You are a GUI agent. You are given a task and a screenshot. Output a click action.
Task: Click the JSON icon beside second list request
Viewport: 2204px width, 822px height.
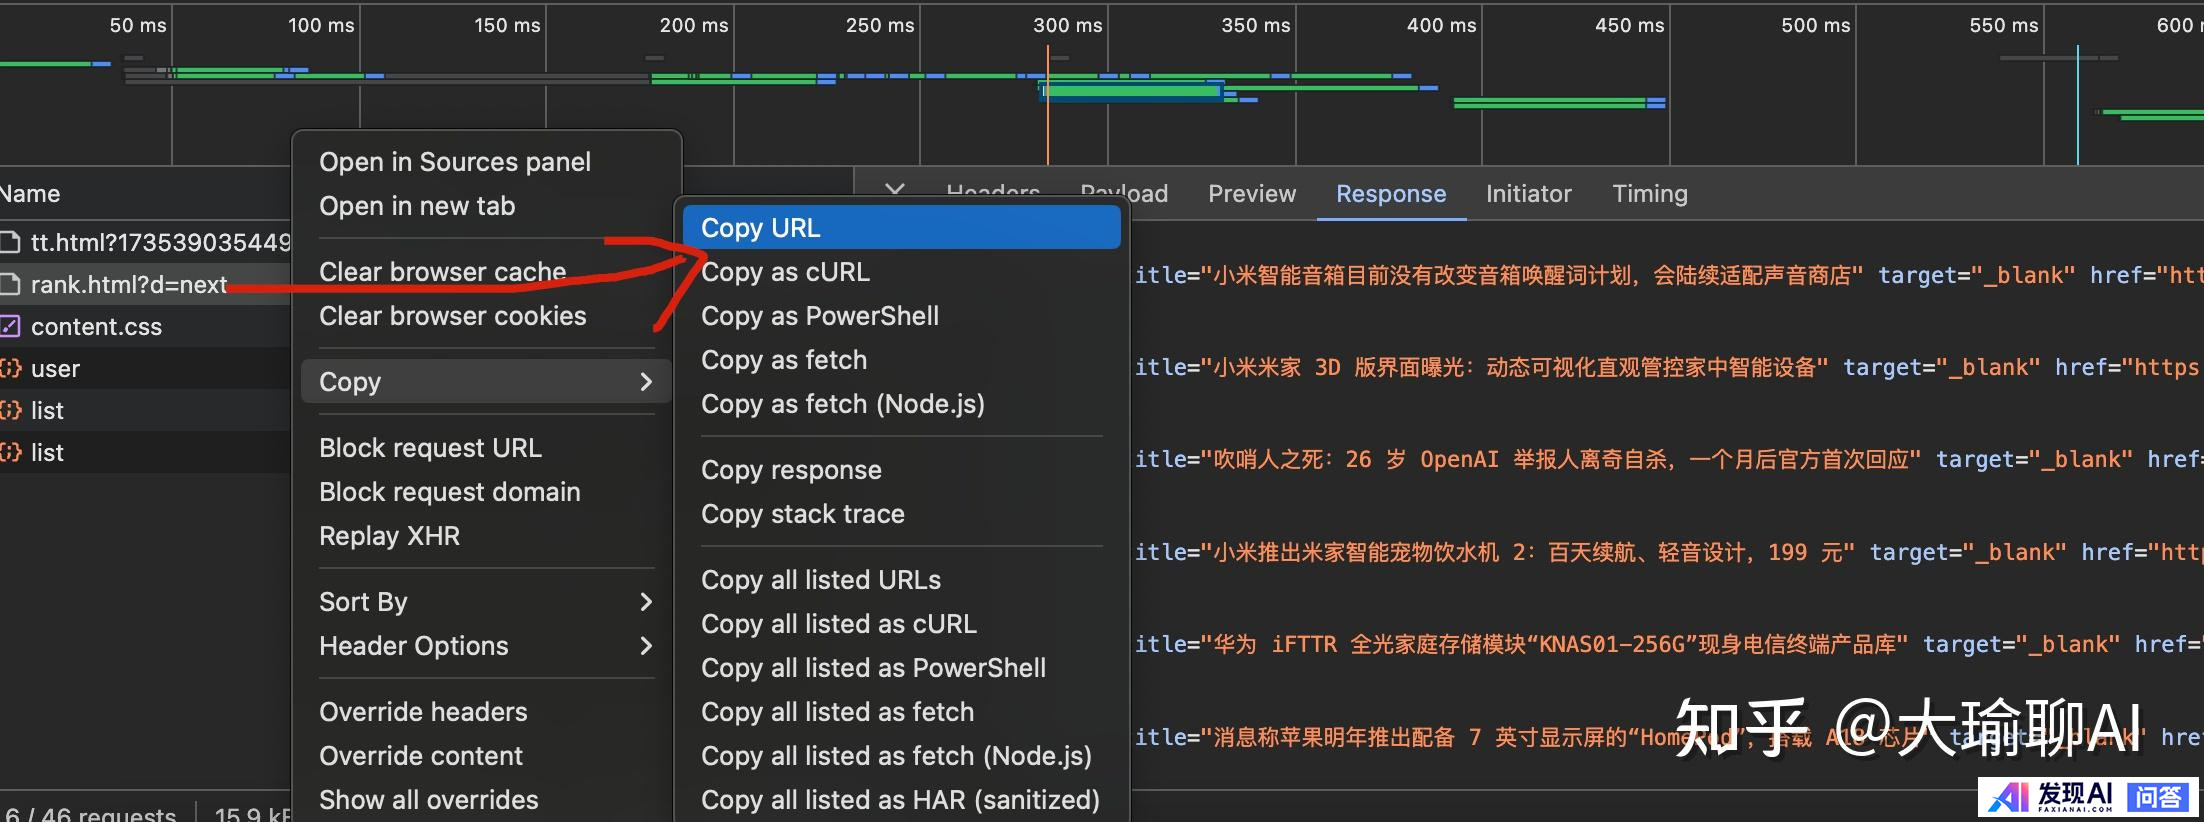[x=10, y=452]
